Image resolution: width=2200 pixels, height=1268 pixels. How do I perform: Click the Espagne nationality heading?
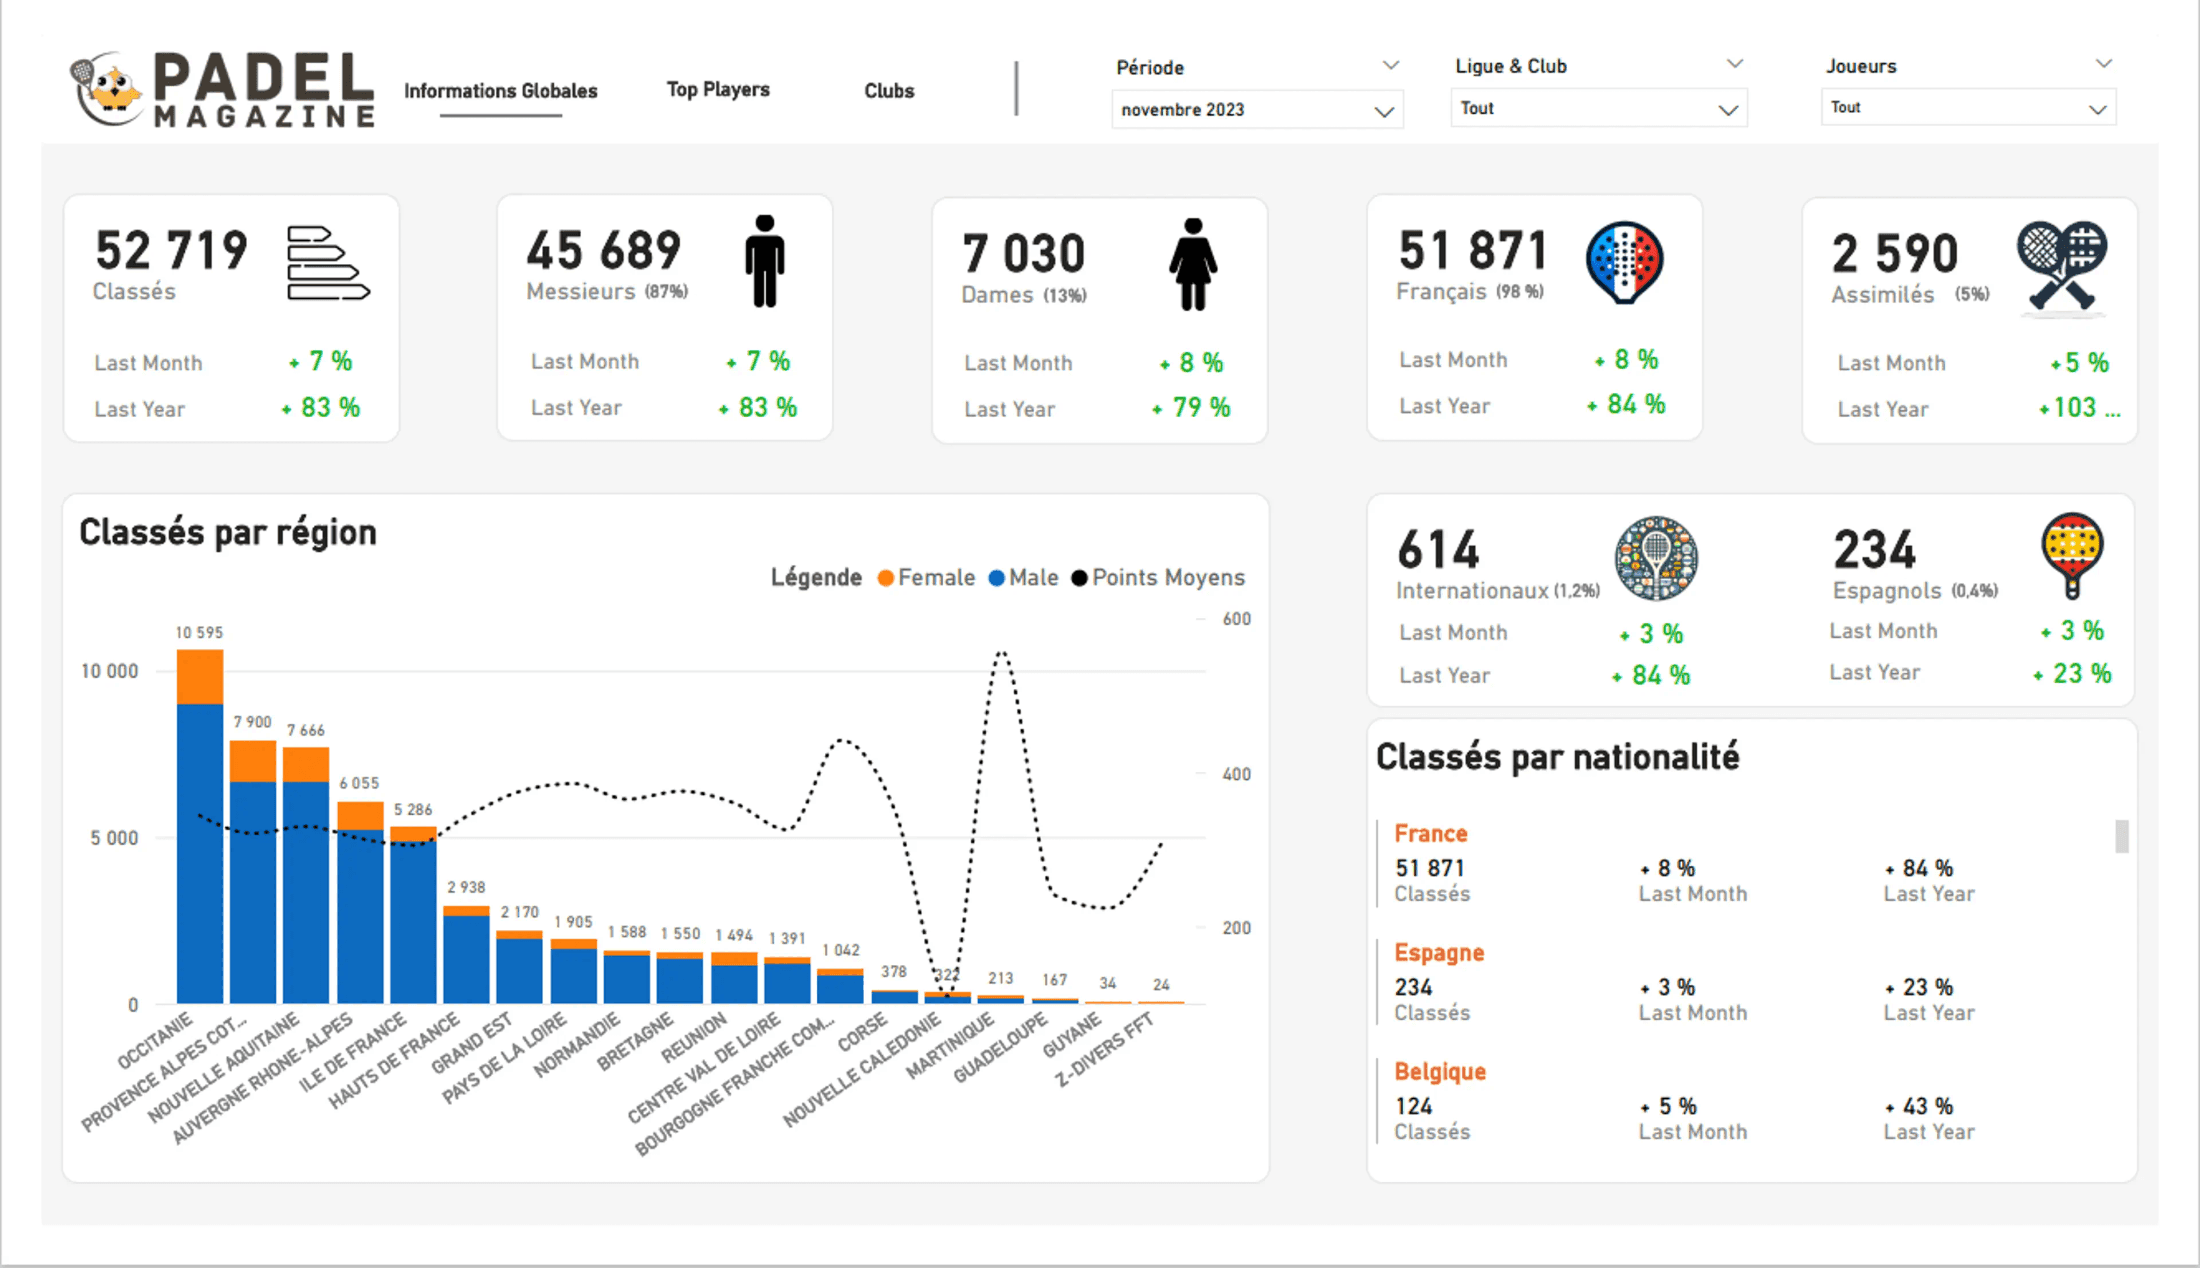point(1439,953)
